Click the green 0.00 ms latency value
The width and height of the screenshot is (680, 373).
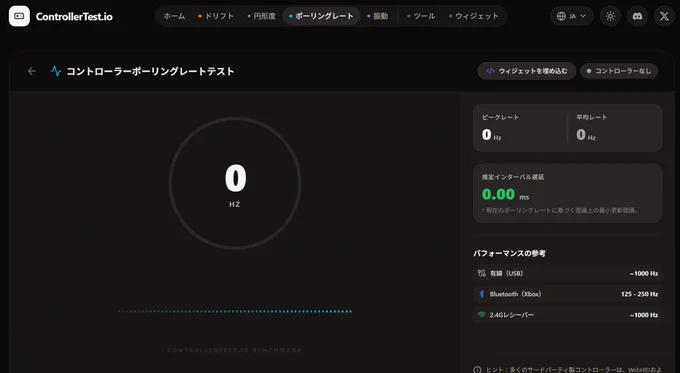coord(505,194)
